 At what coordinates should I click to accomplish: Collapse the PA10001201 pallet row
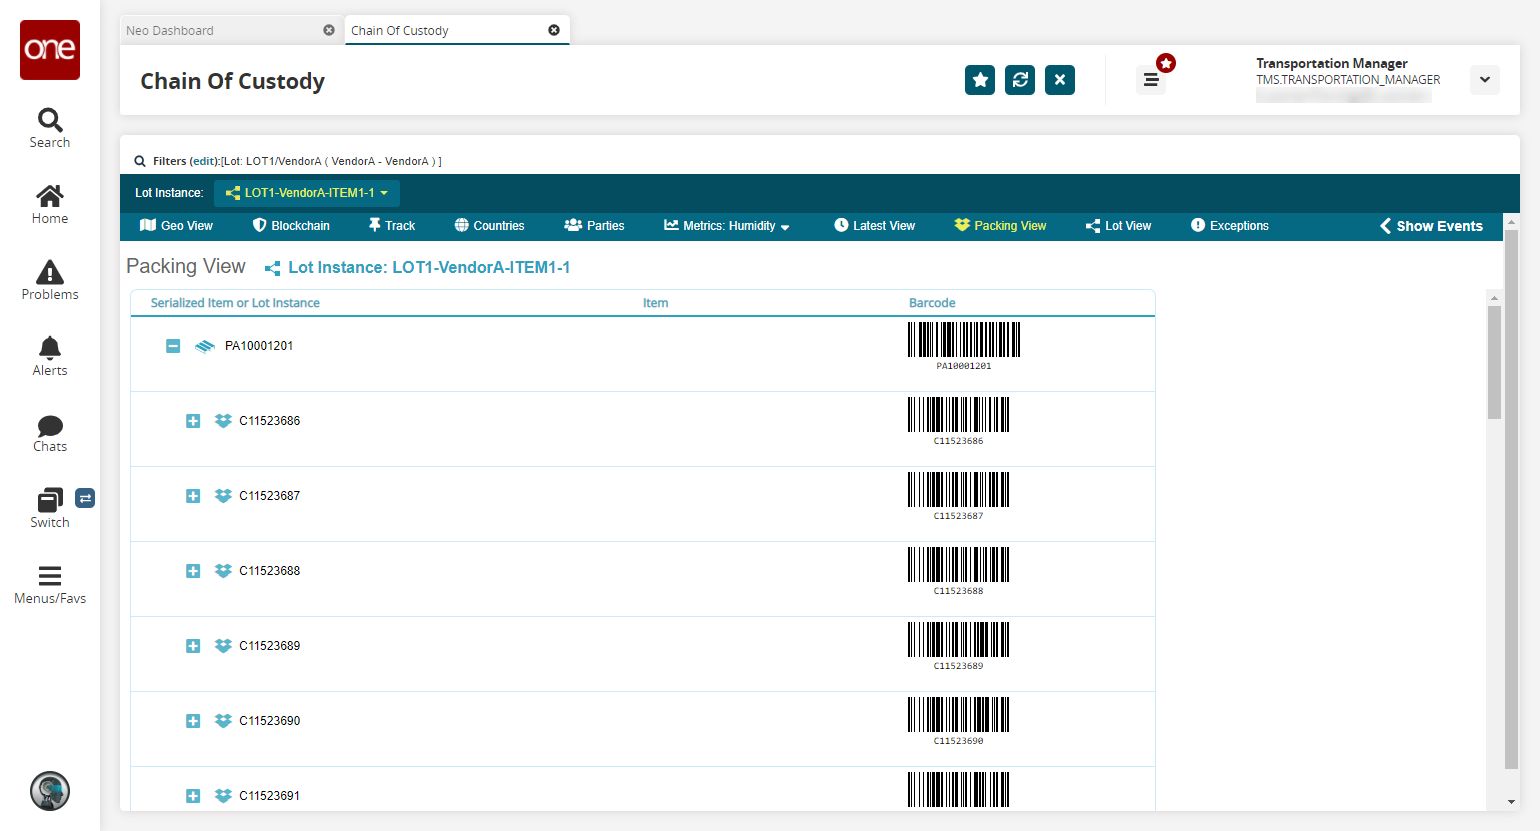[173, 346]
